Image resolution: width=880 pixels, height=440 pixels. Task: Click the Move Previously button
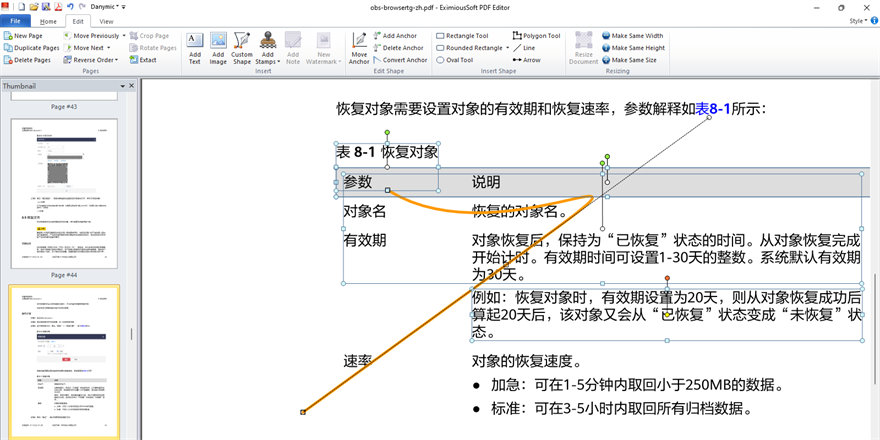click(91, 36)
